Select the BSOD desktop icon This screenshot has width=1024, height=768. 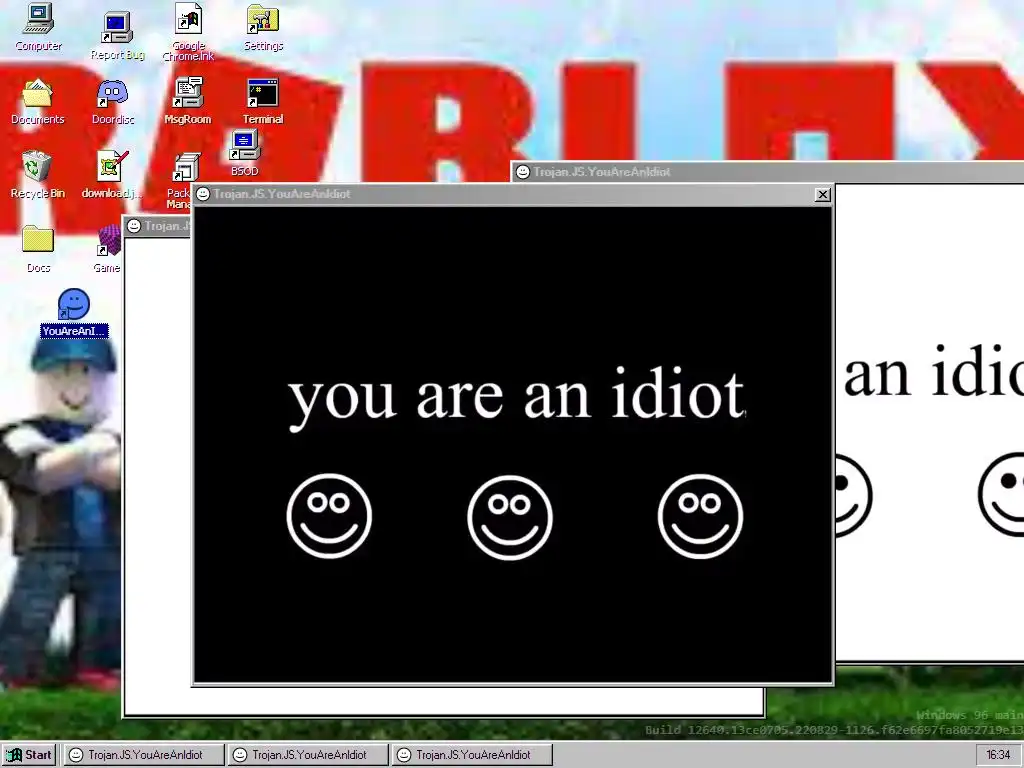tap(245, 153)
